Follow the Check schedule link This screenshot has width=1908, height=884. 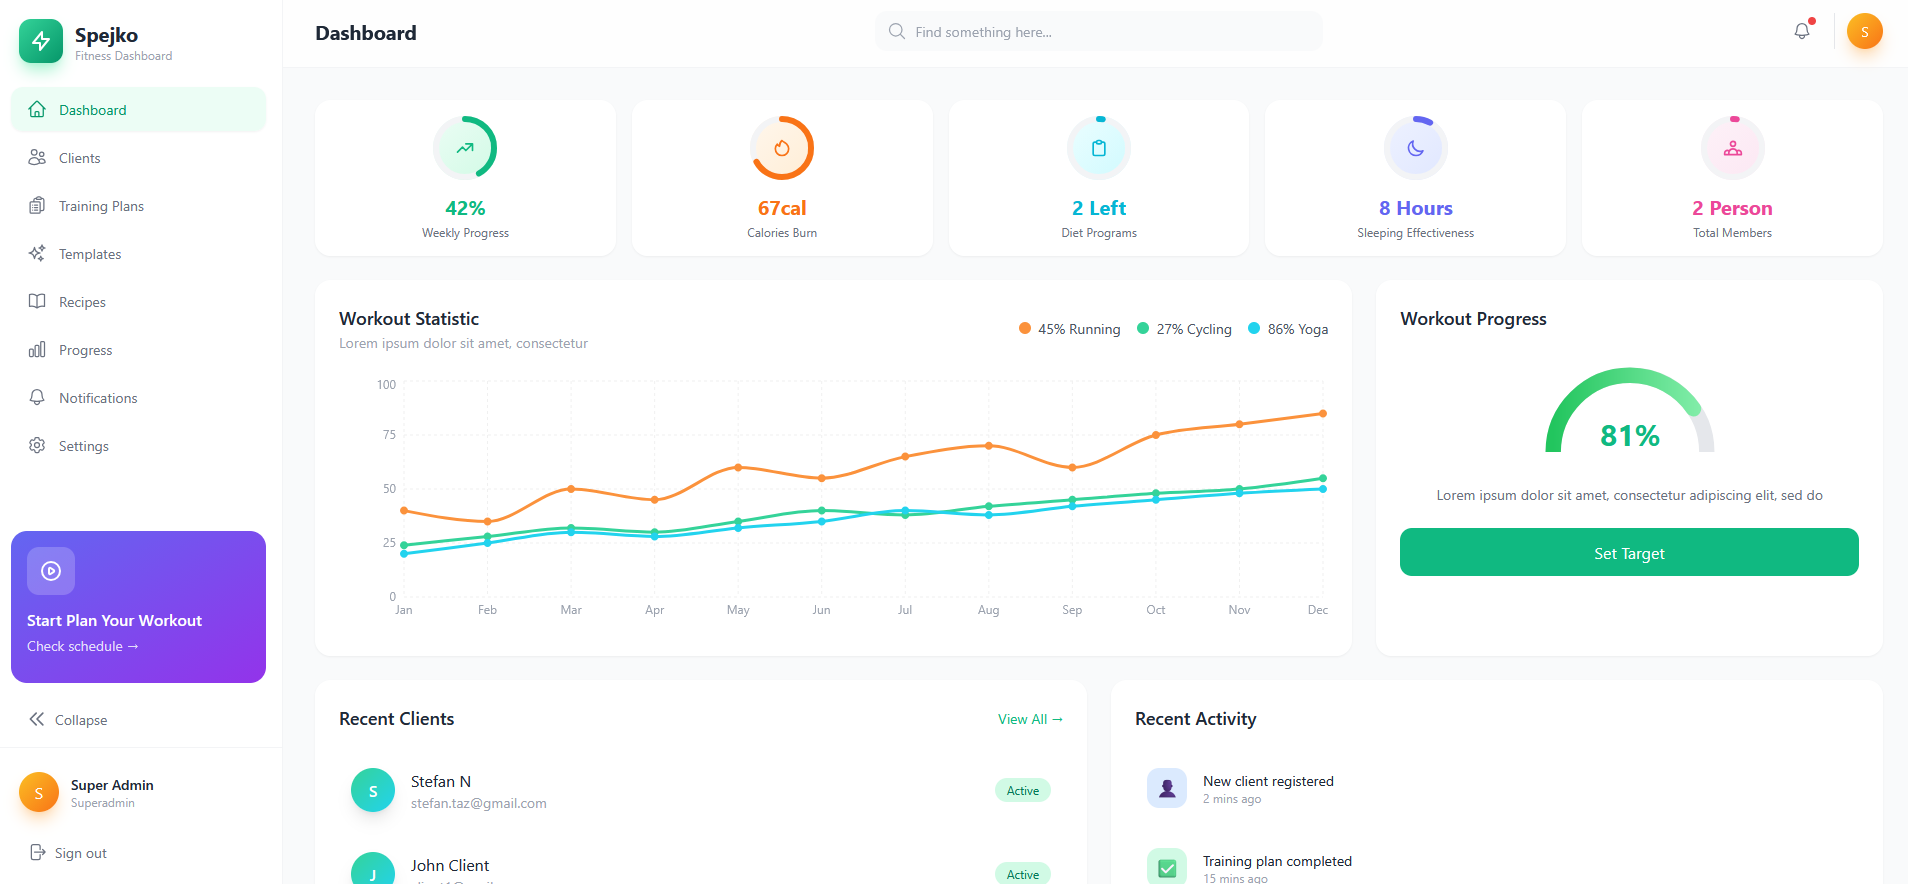pyautogui.click(x=83, y=646)
